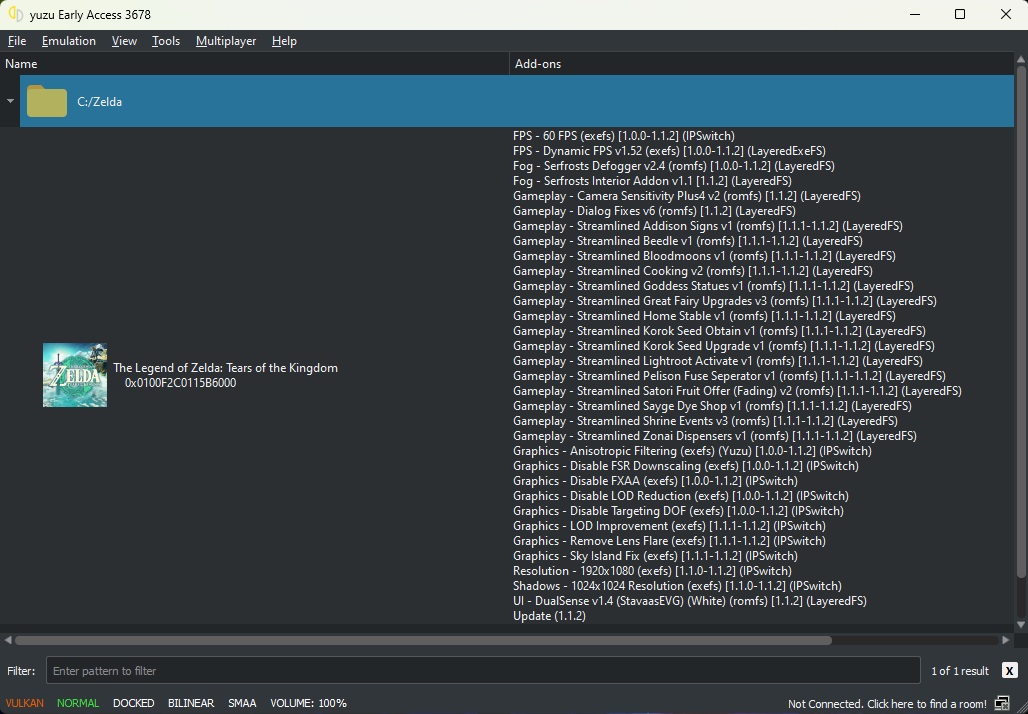The image size is (1028, 714).
Task: Click the Dynamic FPS v1.52 add-on line
Action: click(x=669, y=151)
